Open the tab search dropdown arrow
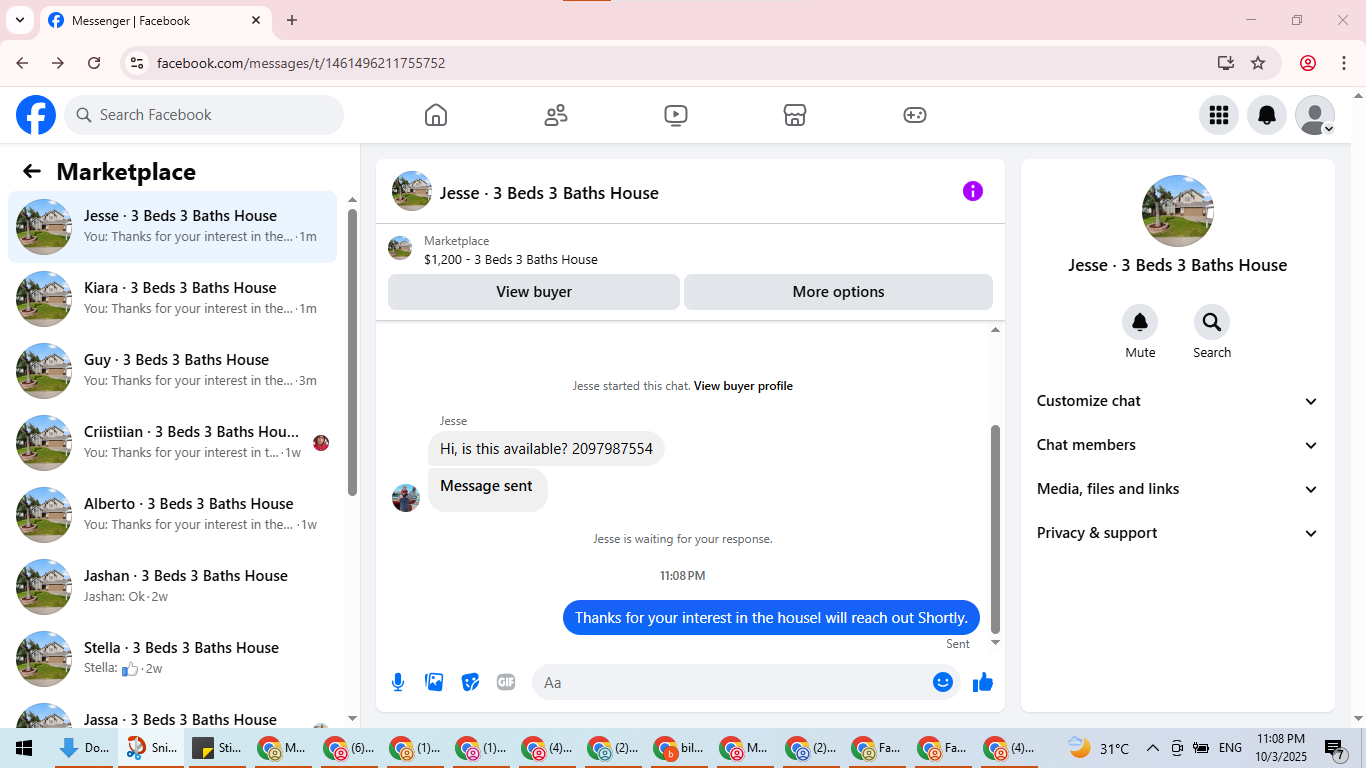1366x768 pixels. [x=19, y=20]
